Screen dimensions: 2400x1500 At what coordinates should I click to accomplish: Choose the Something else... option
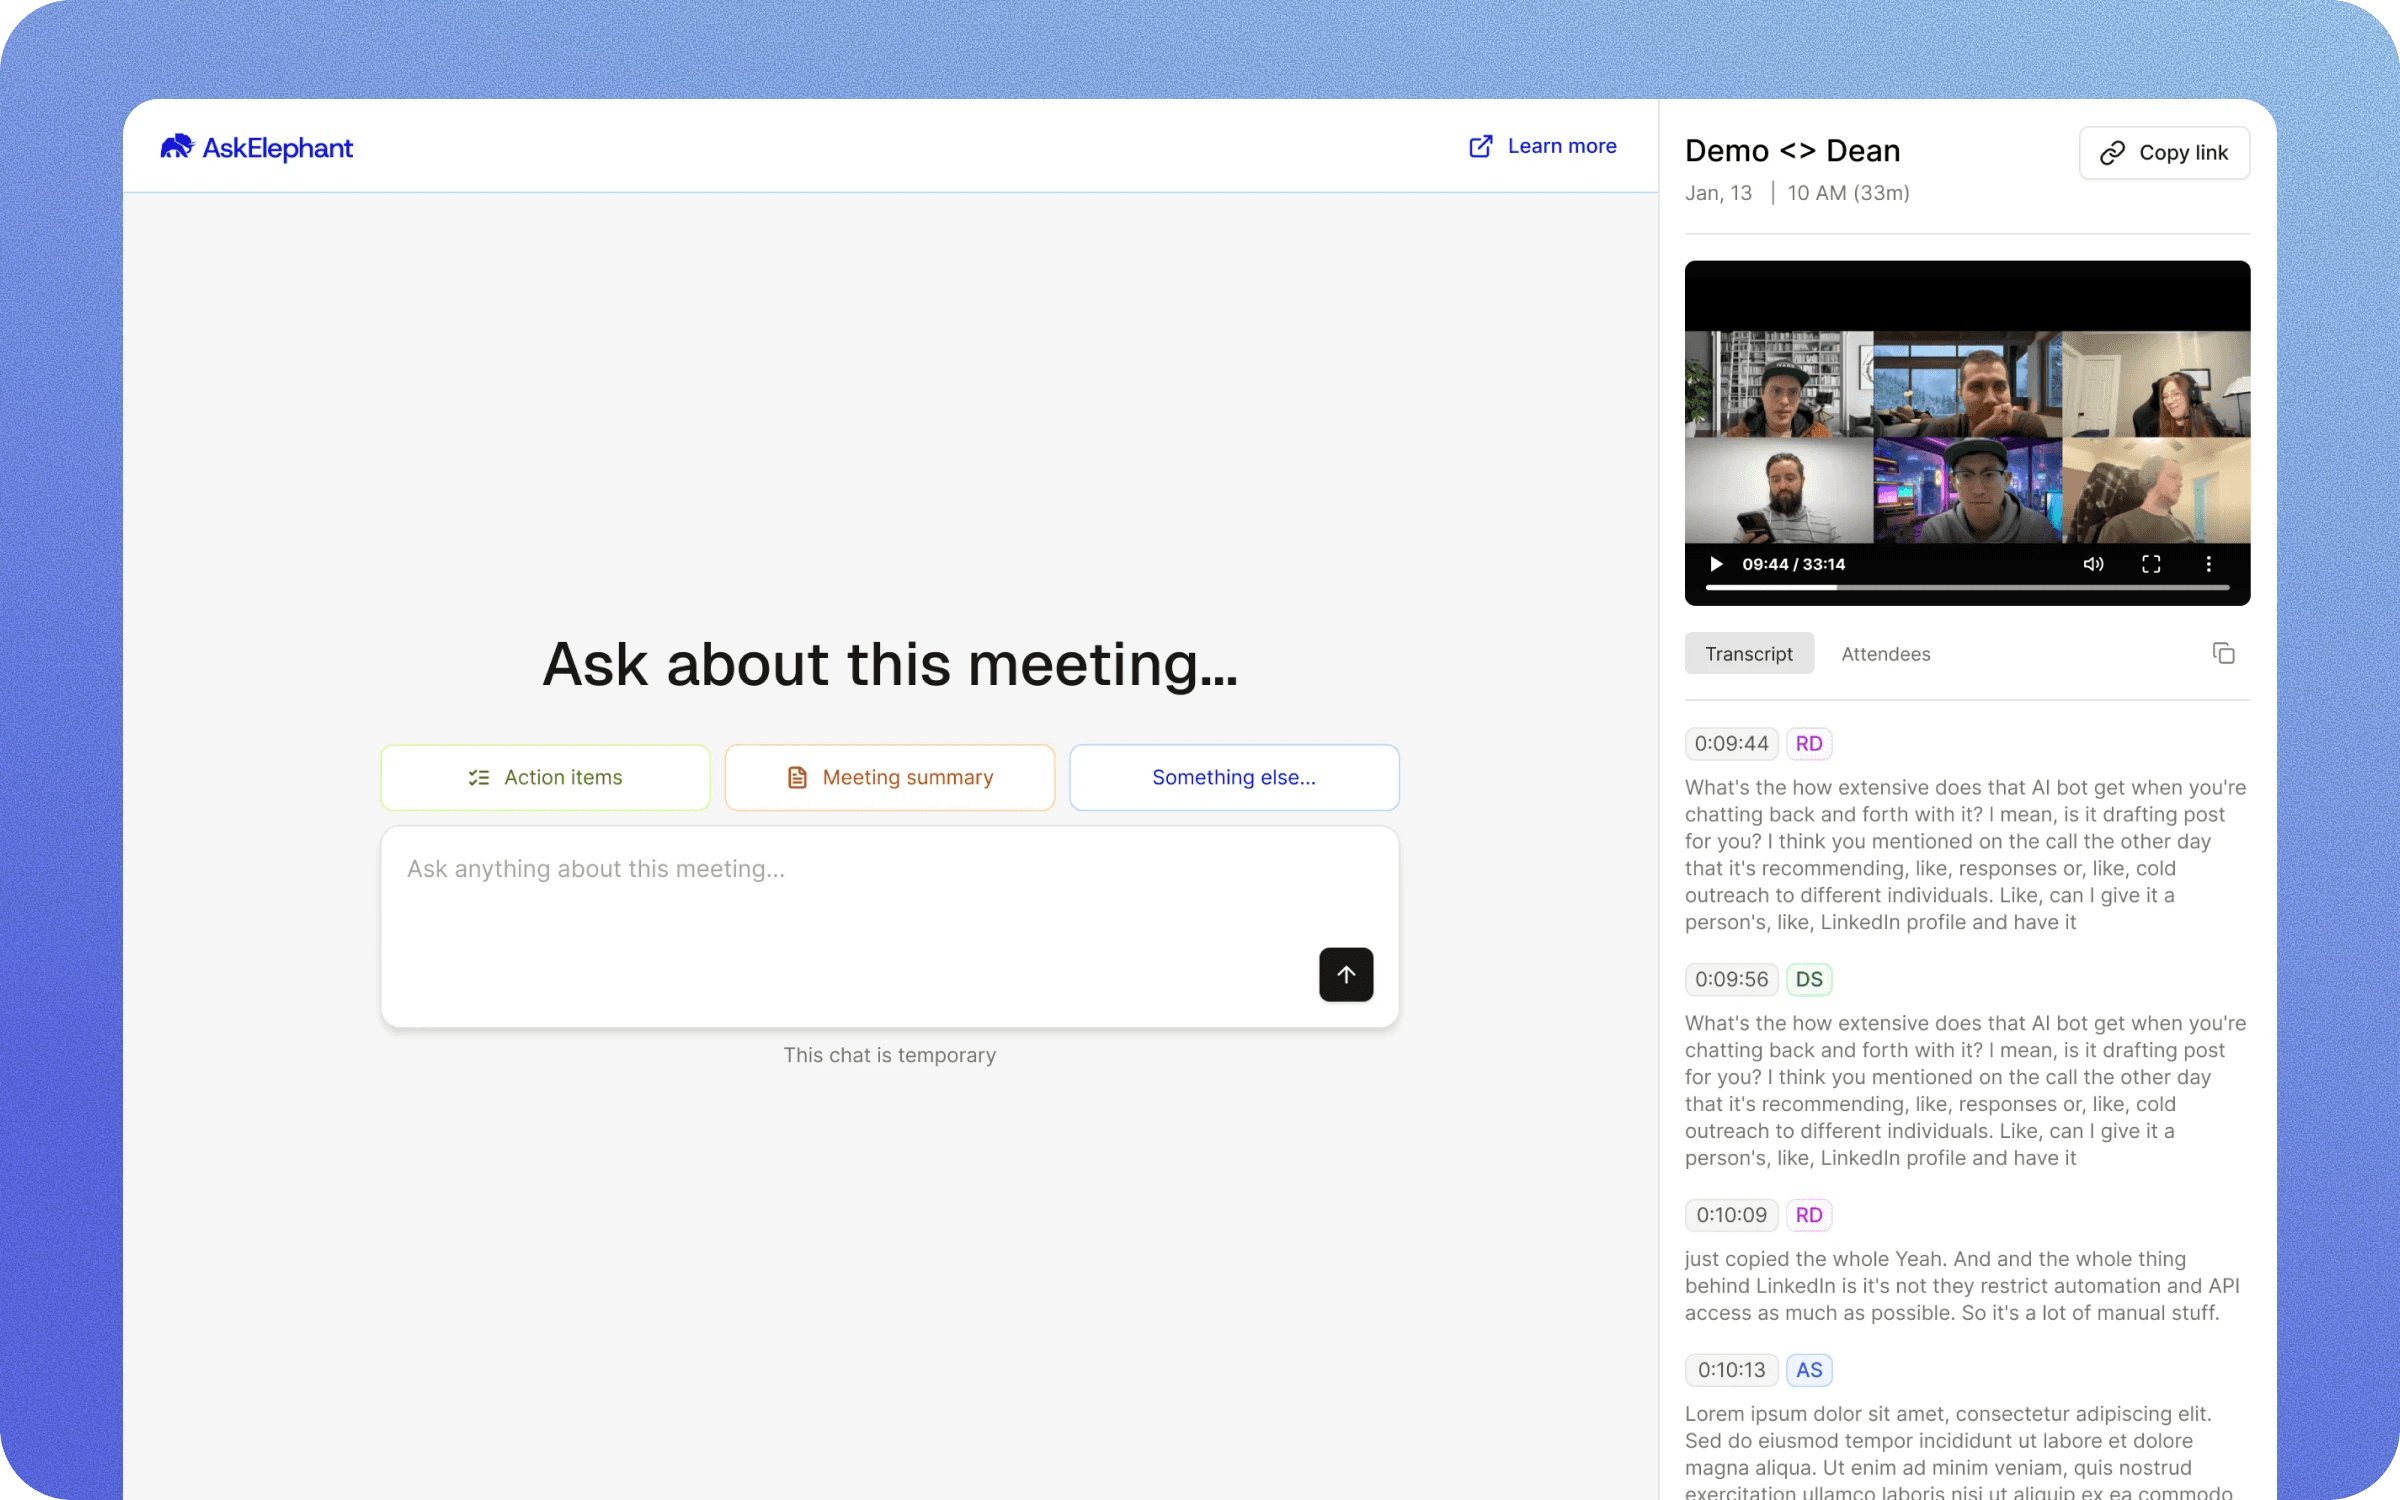(1233, 777)
